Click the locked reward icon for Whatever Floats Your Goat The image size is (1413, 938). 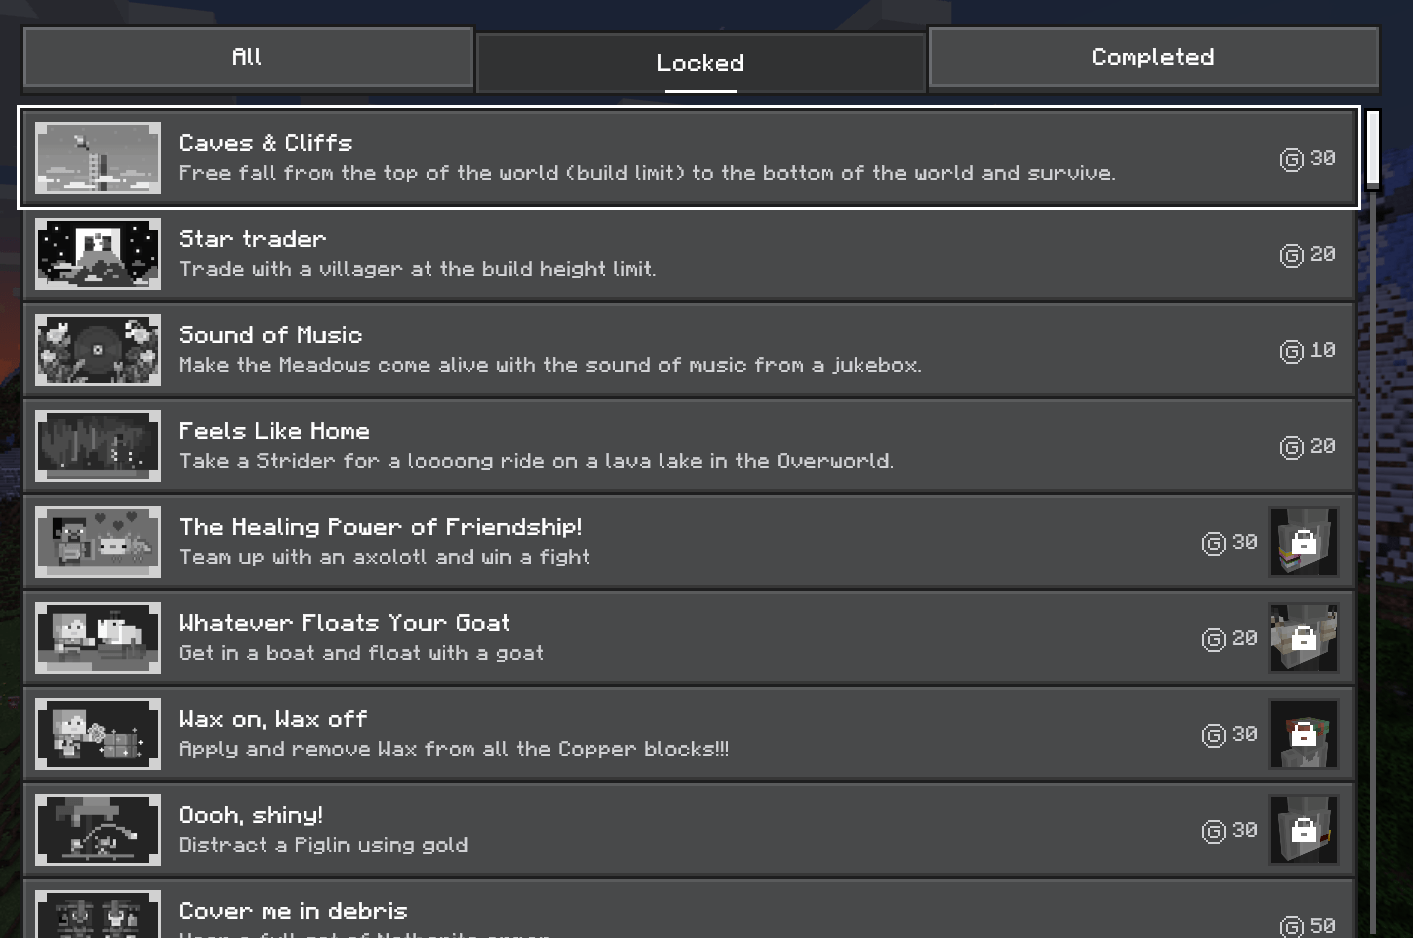tap(1304, 638)
